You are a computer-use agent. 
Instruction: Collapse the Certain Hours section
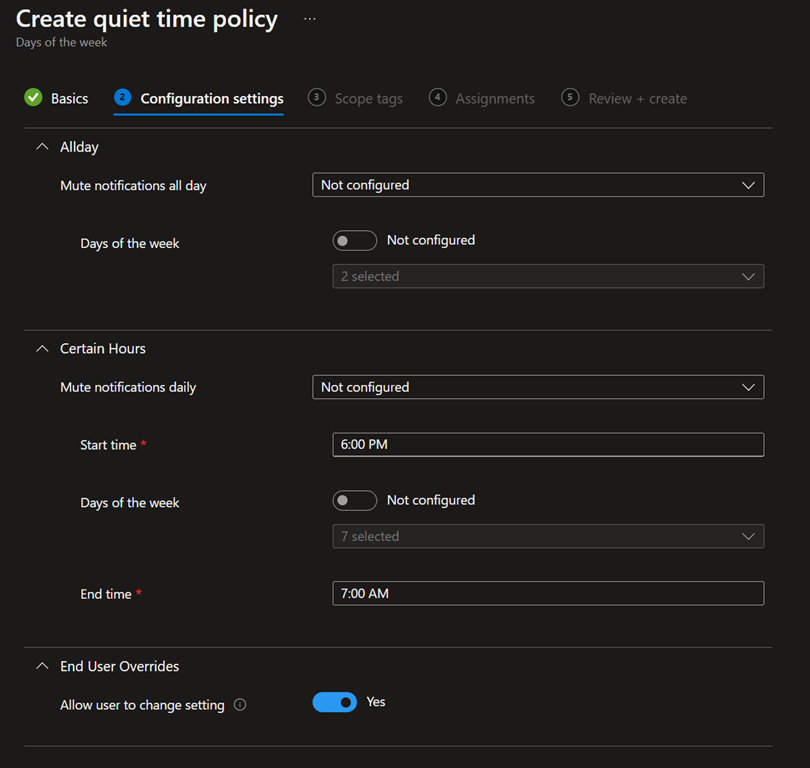42,349
